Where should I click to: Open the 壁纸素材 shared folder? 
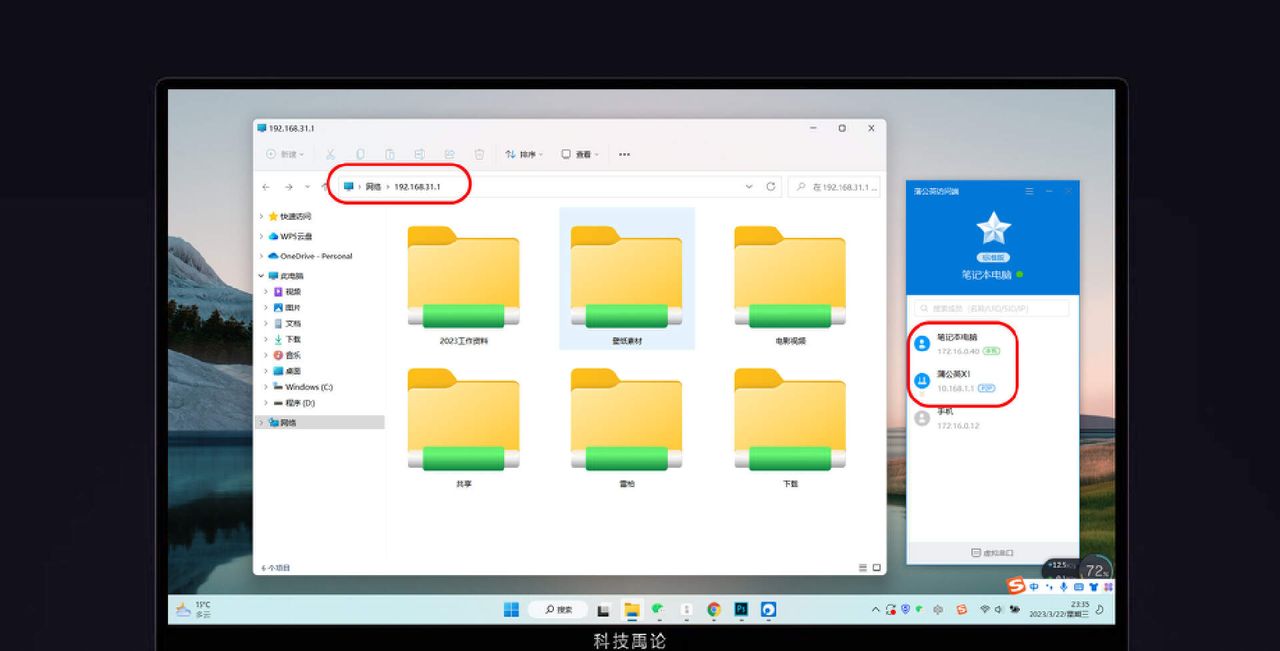tap(627, 280)
